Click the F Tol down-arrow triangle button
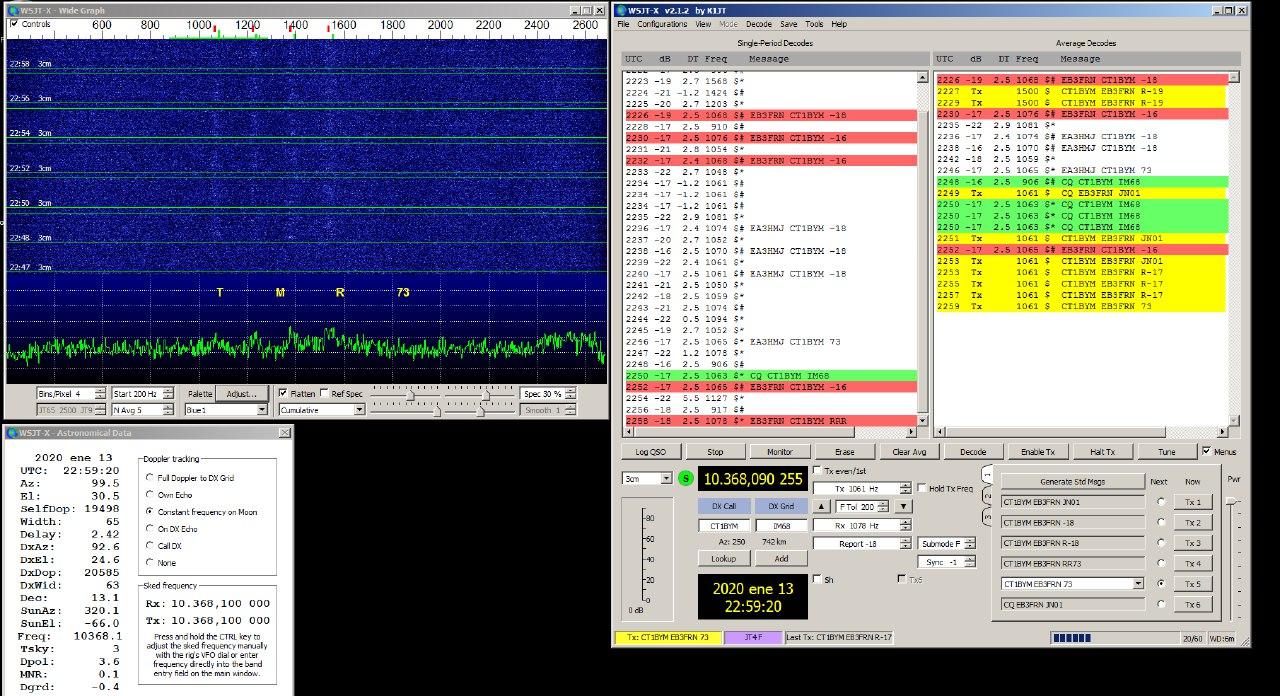The width and height of the screenshot is (1280, 696). [x=903, y=507]
